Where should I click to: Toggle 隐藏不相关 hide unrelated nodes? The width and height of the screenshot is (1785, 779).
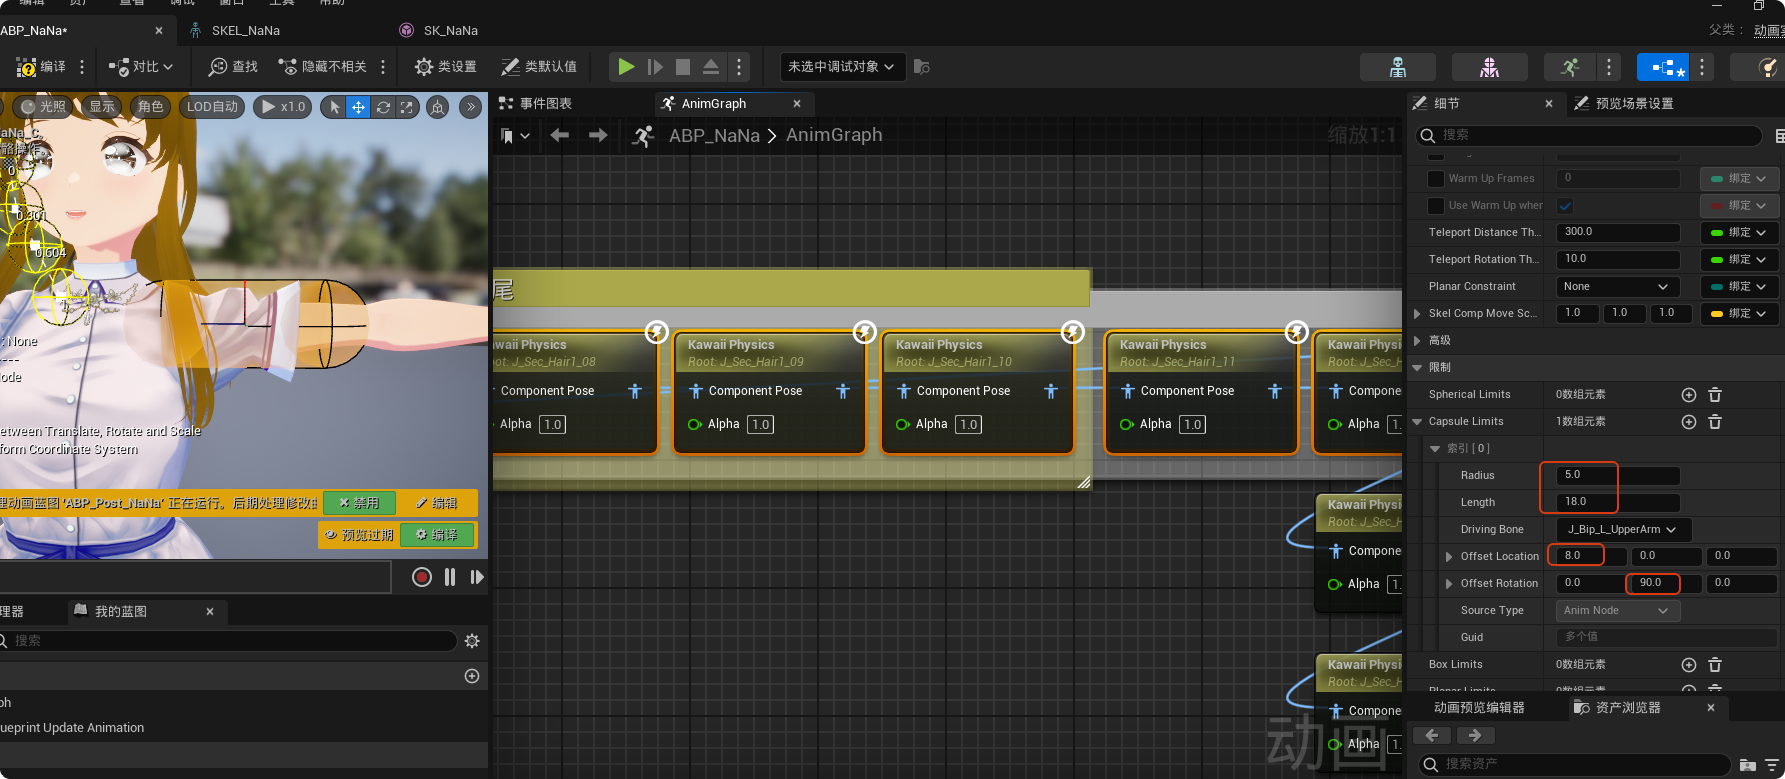click(x=322, y=67)
